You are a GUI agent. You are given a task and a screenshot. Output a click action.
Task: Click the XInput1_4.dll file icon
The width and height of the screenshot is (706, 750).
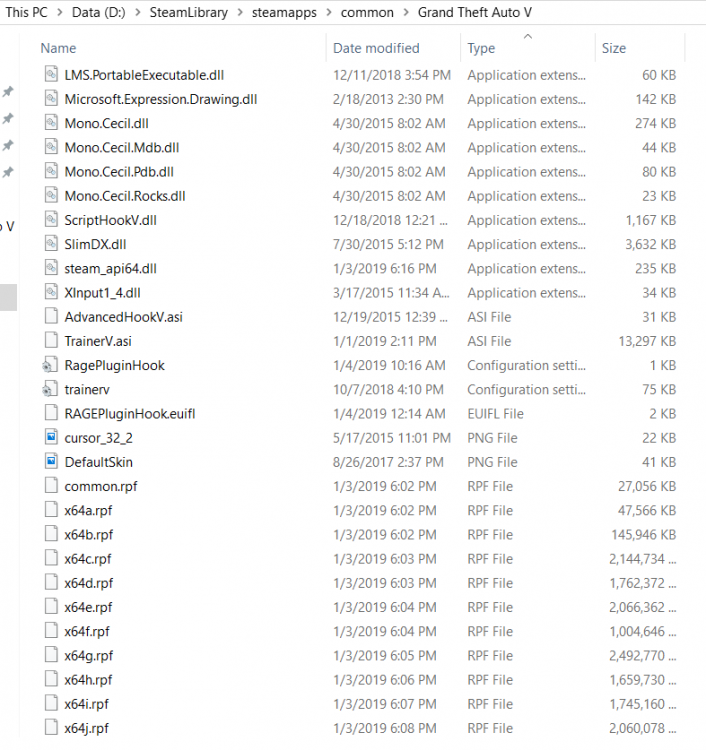(x=51, y=292)
